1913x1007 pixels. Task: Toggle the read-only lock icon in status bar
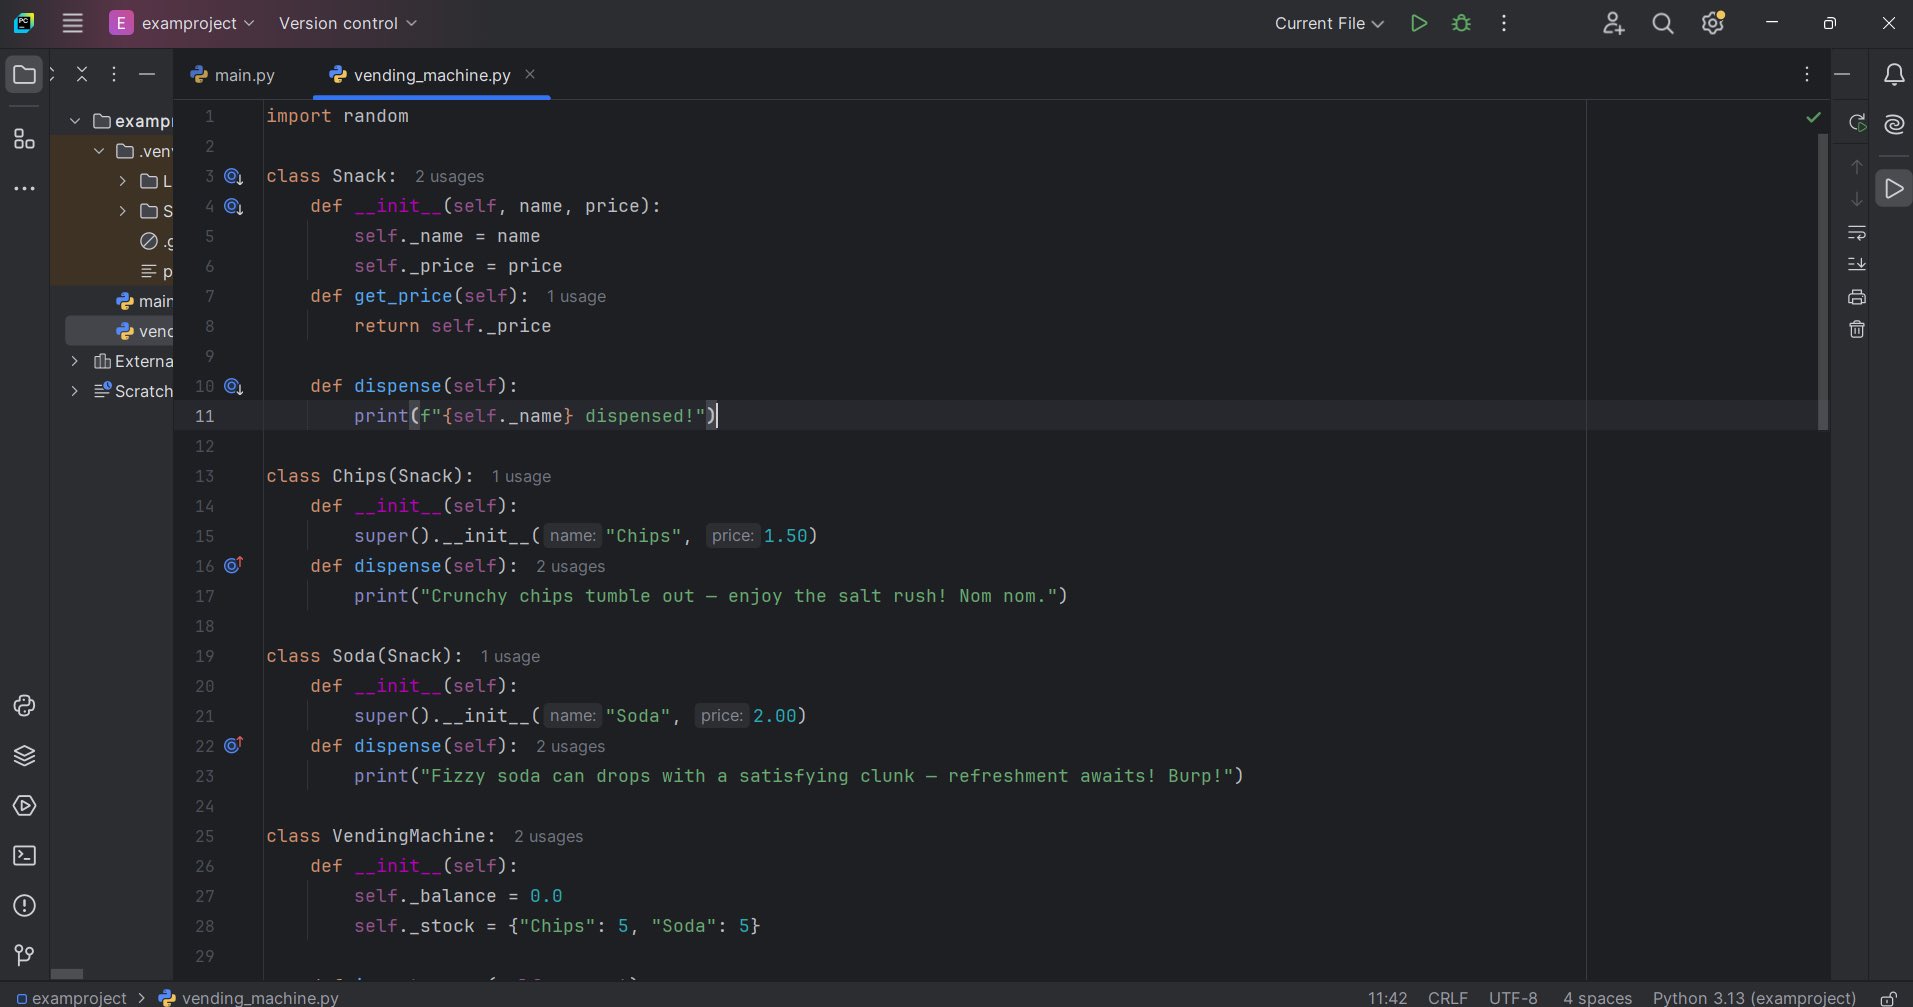[1888, 998]
